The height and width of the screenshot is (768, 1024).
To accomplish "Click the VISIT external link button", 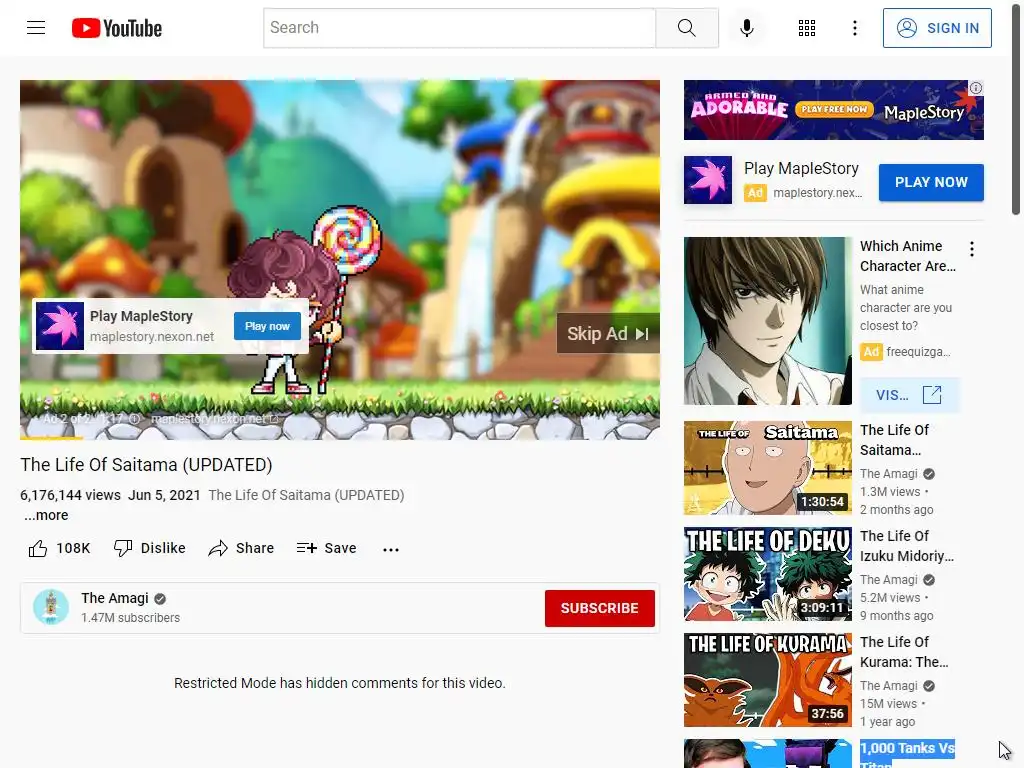I will pos(909,394).
